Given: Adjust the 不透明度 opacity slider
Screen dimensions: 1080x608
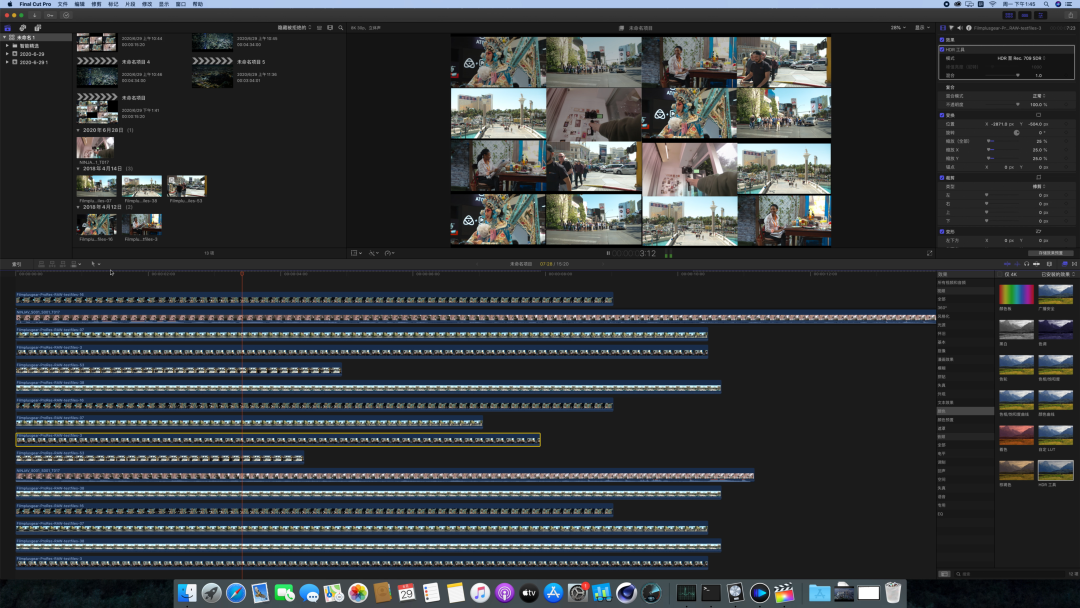Looking at the screenshot, I should pos(1002,105).
